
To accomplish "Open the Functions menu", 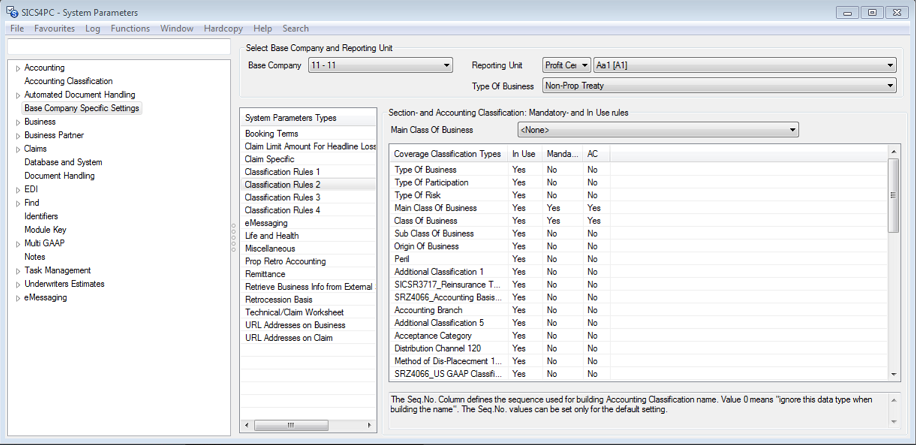I will (130, 29).
